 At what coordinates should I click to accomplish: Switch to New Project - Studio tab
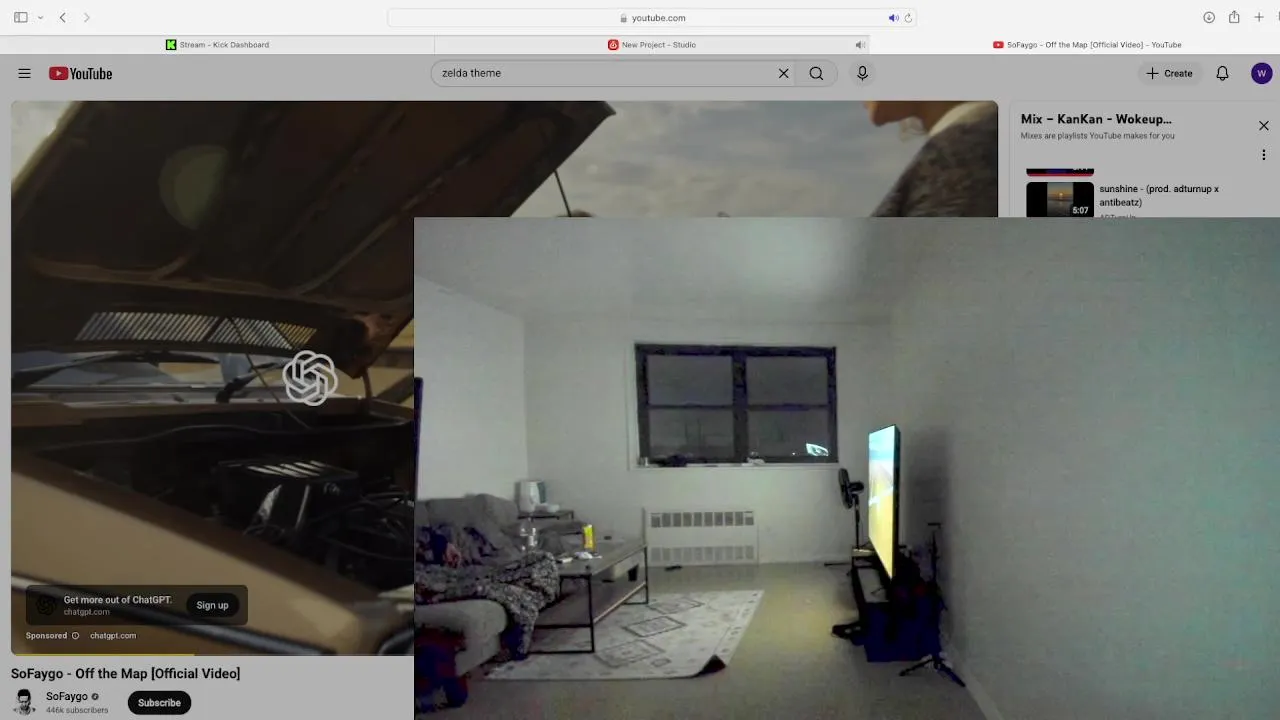click(x=652, y=45)
